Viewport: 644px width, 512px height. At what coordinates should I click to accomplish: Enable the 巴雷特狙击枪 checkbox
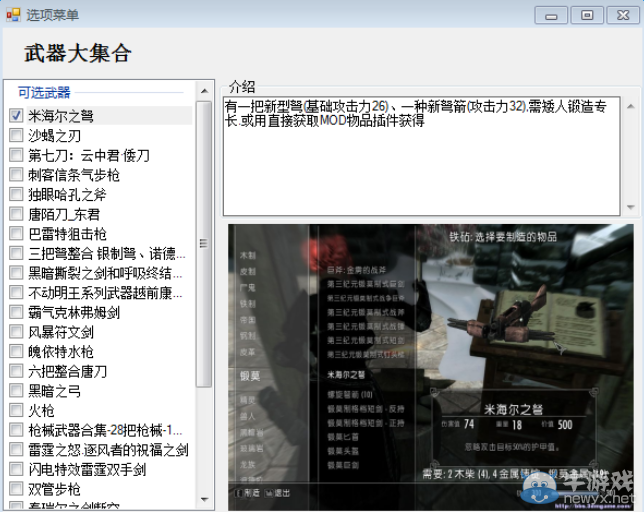(16, 234)
